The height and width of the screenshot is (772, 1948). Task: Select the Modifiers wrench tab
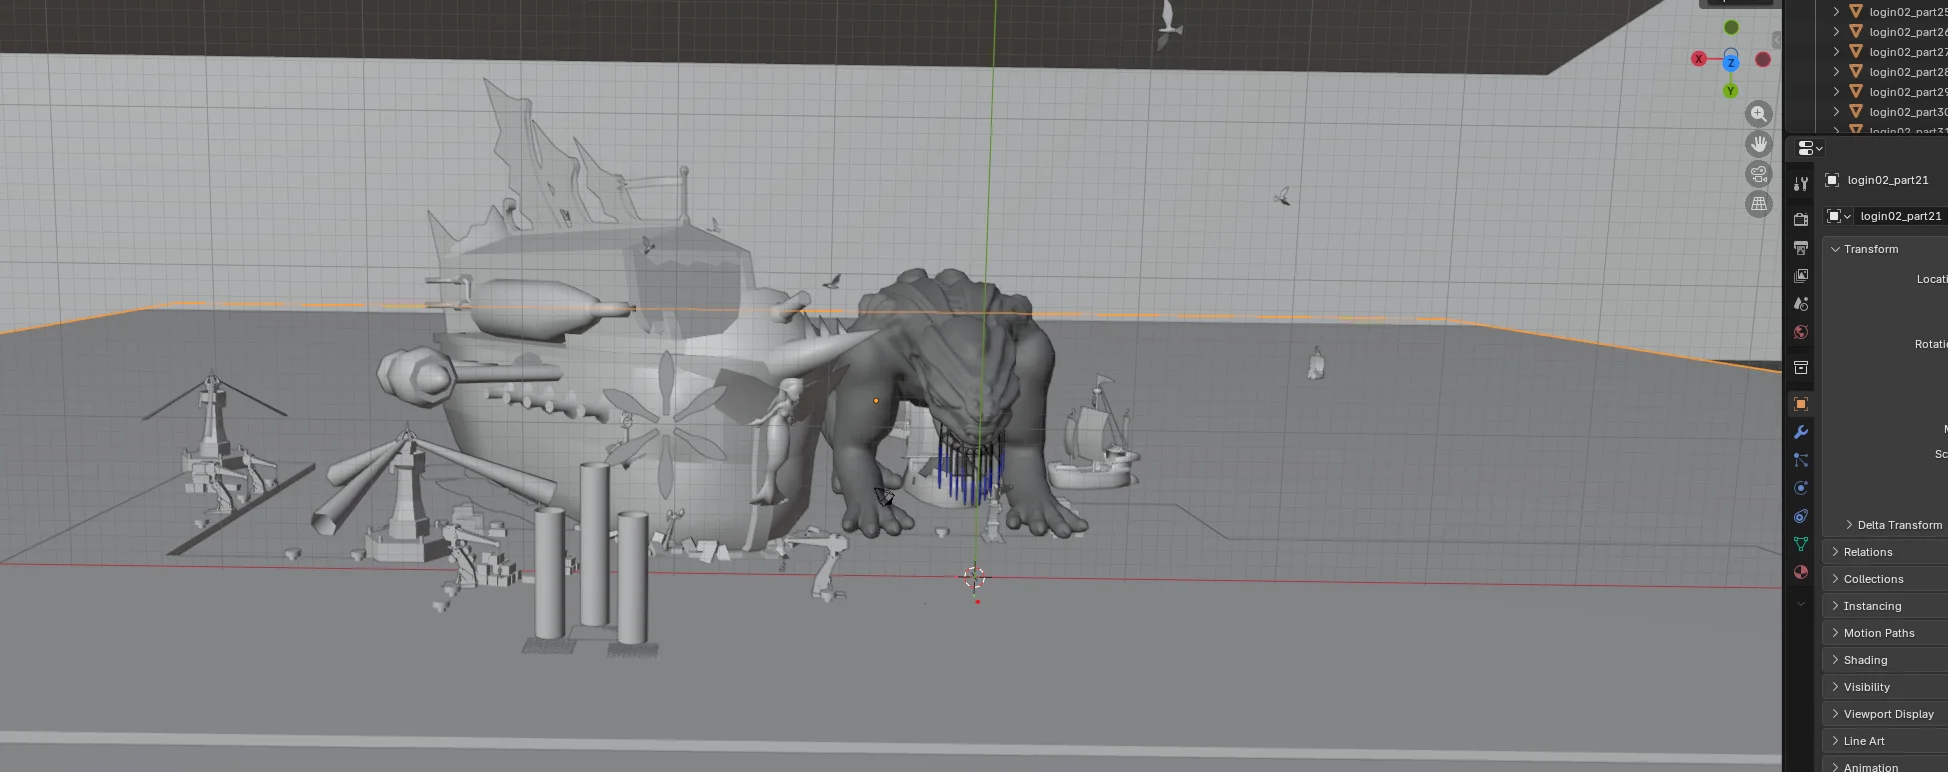pyautogui.click(x=1801, y=432)
